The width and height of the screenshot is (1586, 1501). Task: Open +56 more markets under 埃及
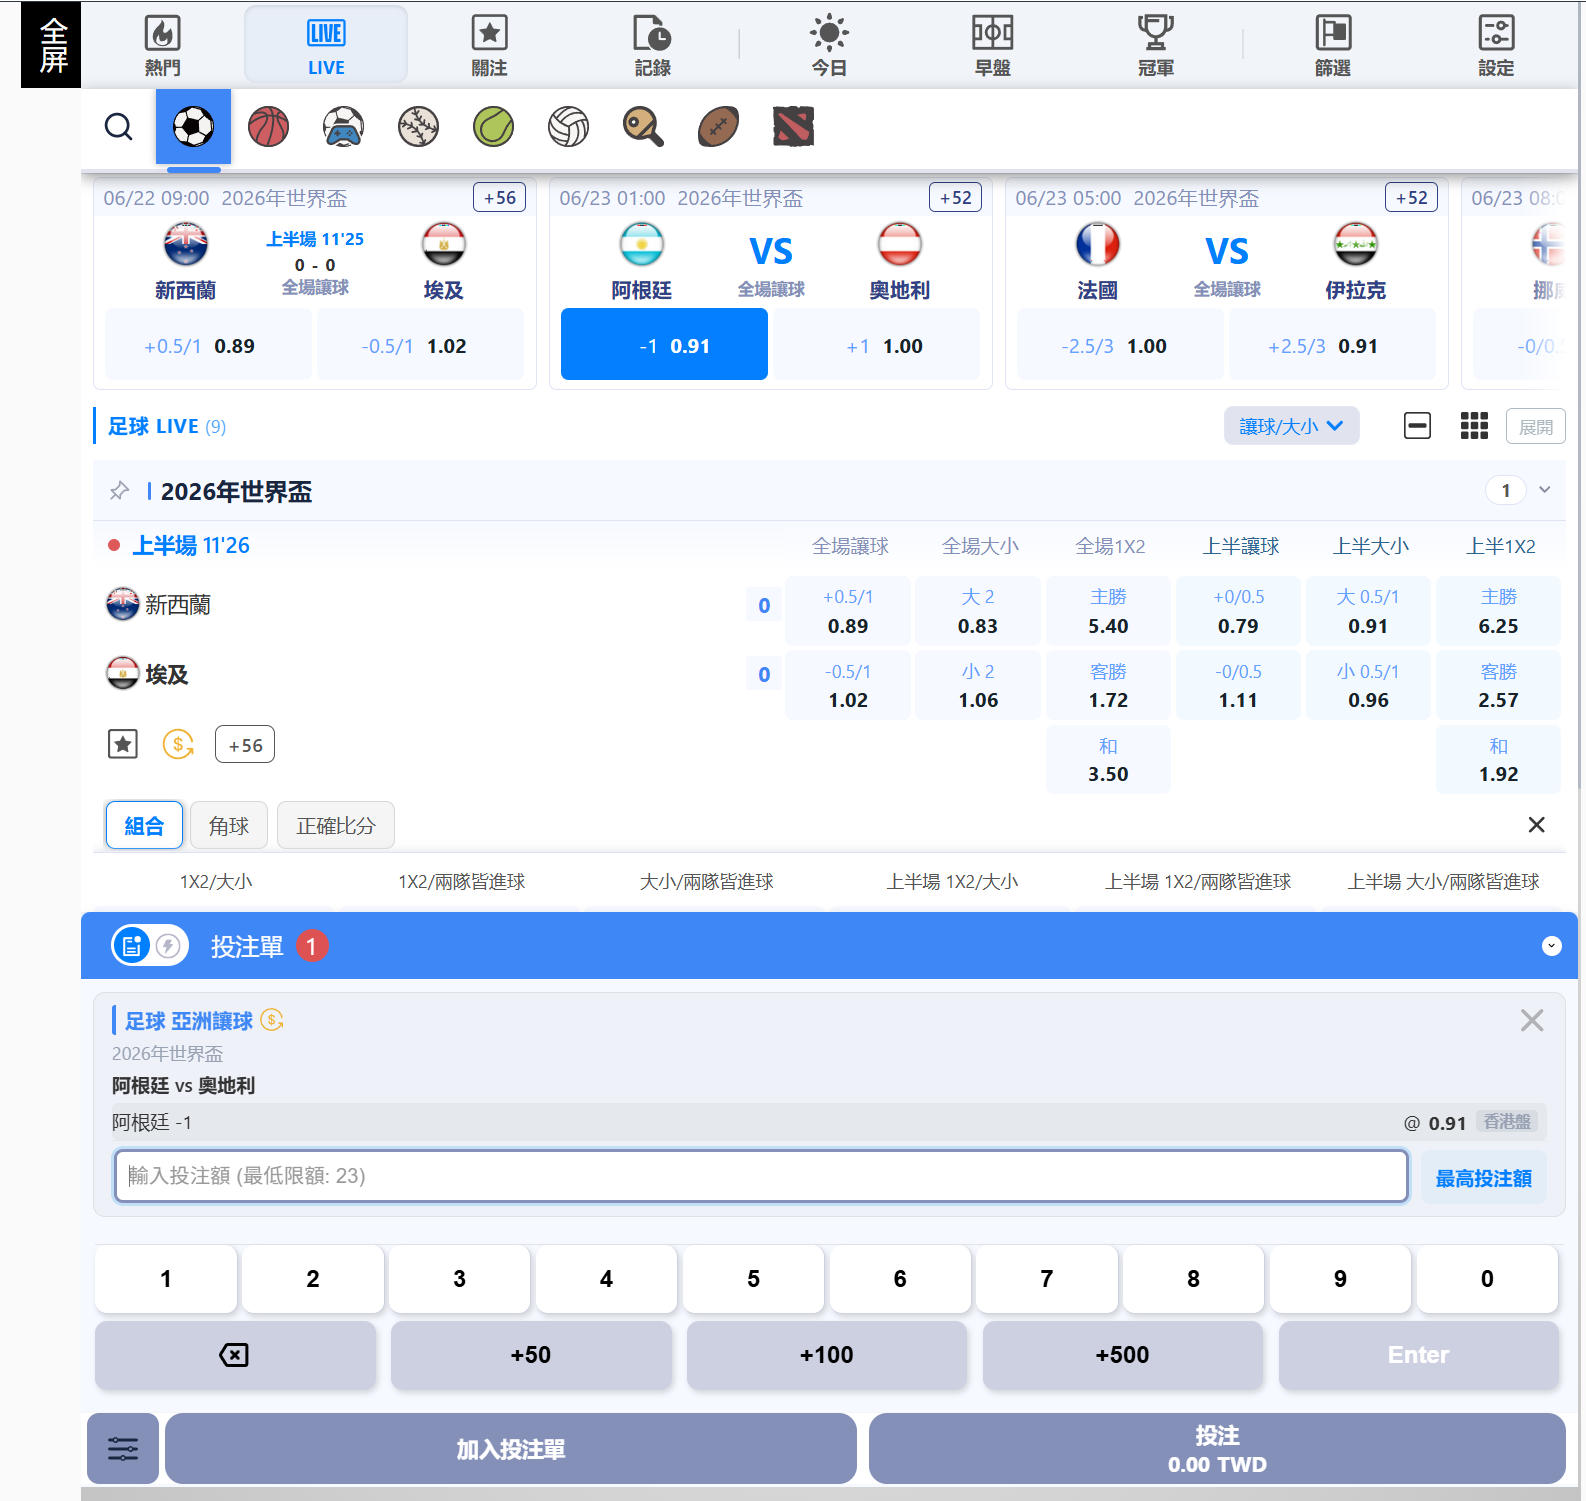[245, 745]
